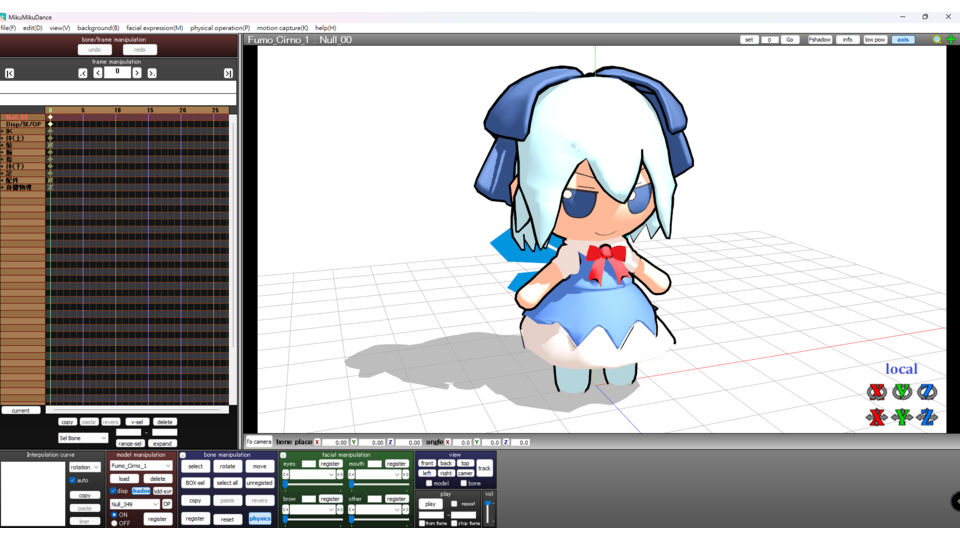Open the file(F) menu
Image resolution: width=960 pixels, height=540 pixels.
pos(9,28)
